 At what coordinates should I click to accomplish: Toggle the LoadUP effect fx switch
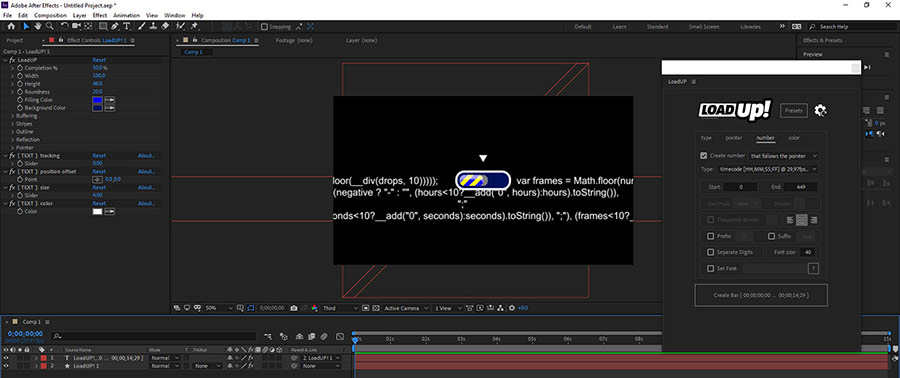click(x=12, y=60)
